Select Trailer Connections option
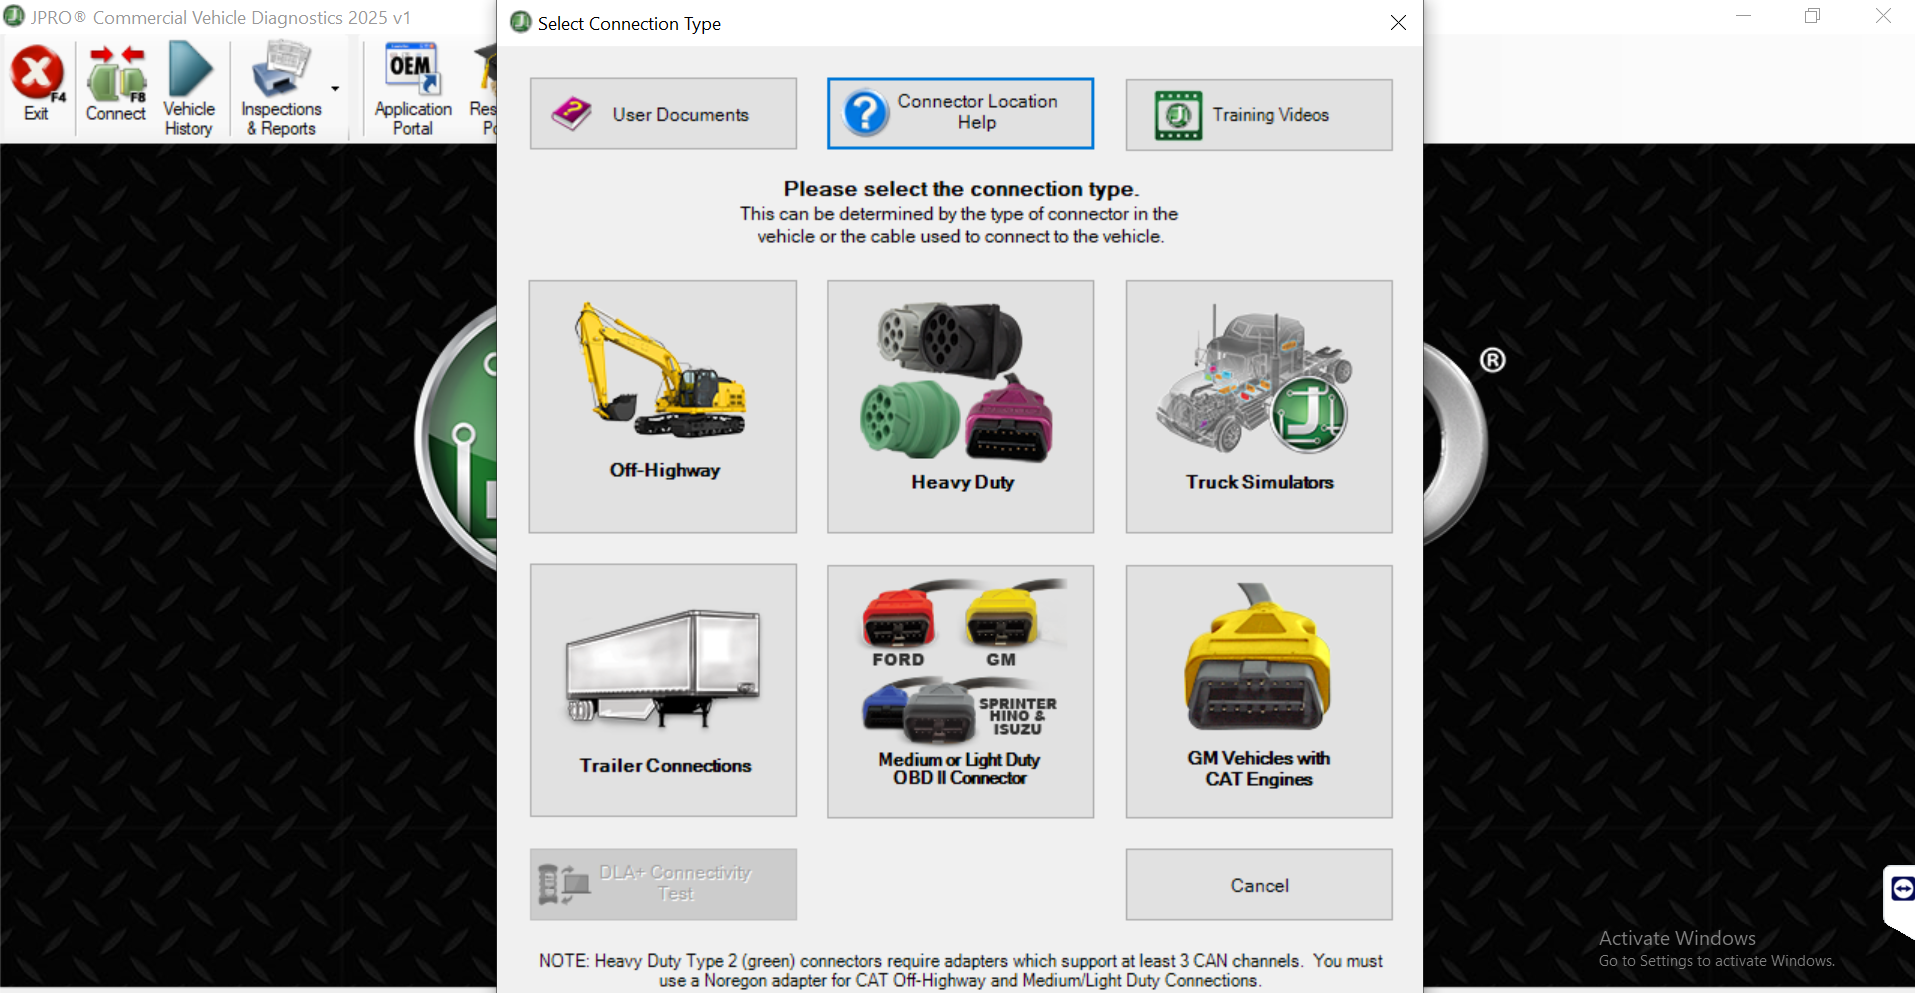 pyautogui.click(x=663, y=690)
